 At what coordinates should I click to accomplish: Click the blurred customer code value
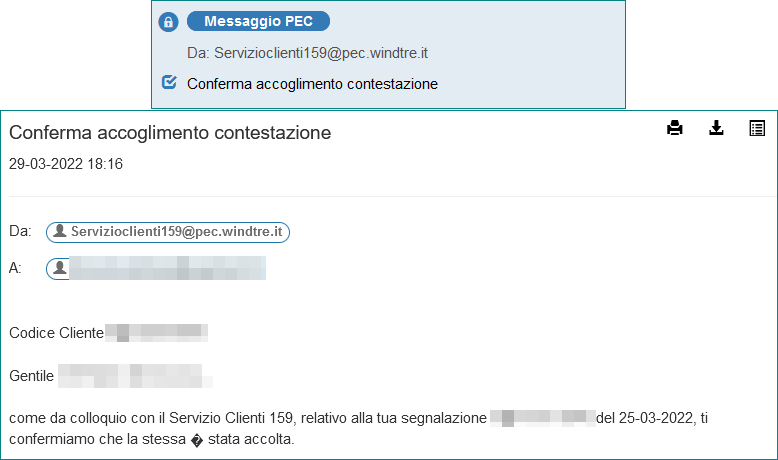pos(156,332)
